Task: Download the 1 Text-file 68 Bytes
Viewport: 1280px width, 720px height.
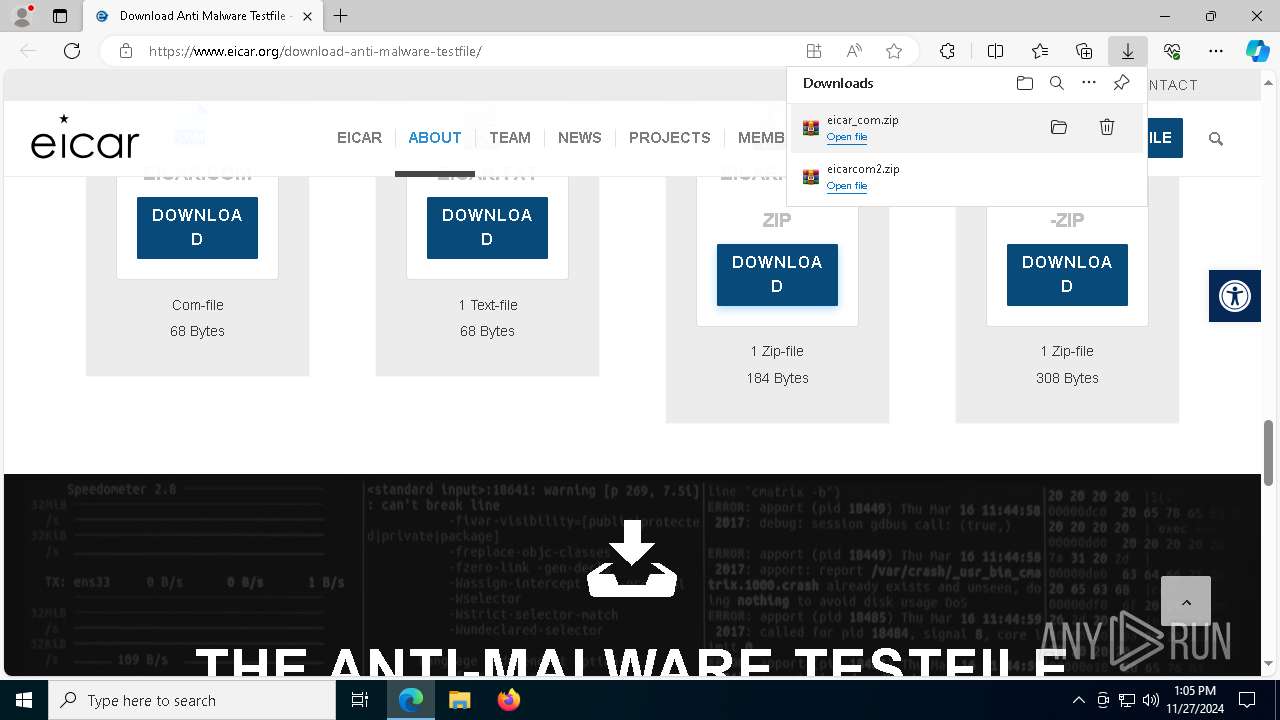Action: [x=487, y=227]
